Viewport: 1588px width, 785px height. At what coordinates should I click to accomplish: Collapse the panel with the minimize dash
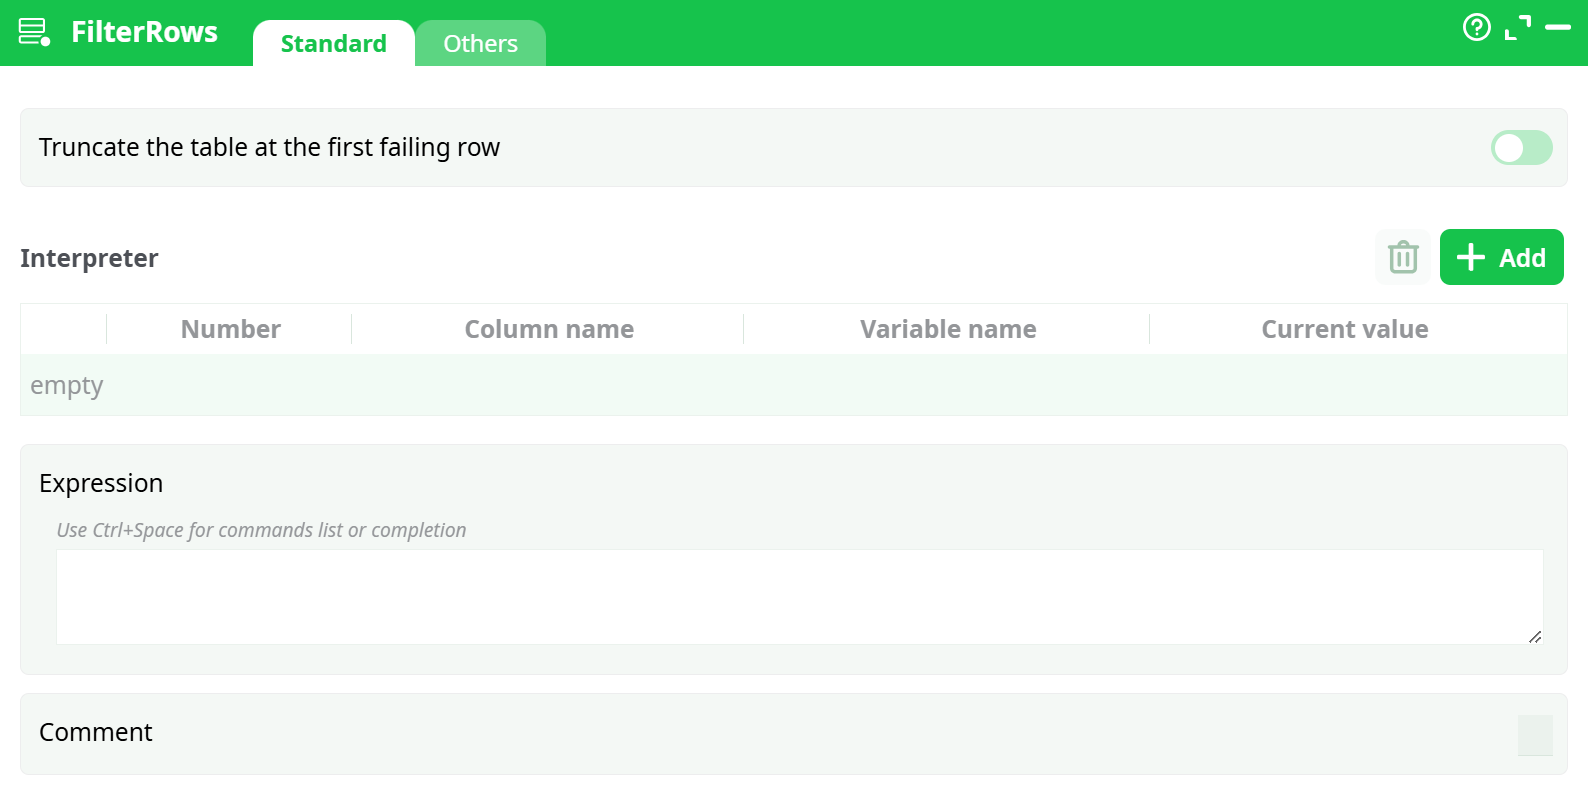click(x=1558, y=28)
